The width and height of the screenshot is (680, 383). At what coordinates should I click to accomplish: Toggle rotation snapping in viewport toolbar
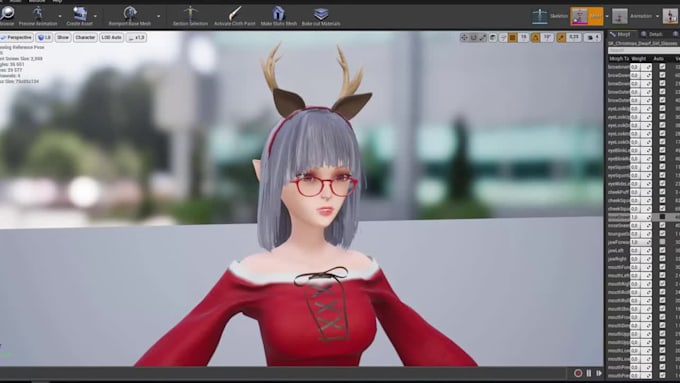[x=536, y=38]
